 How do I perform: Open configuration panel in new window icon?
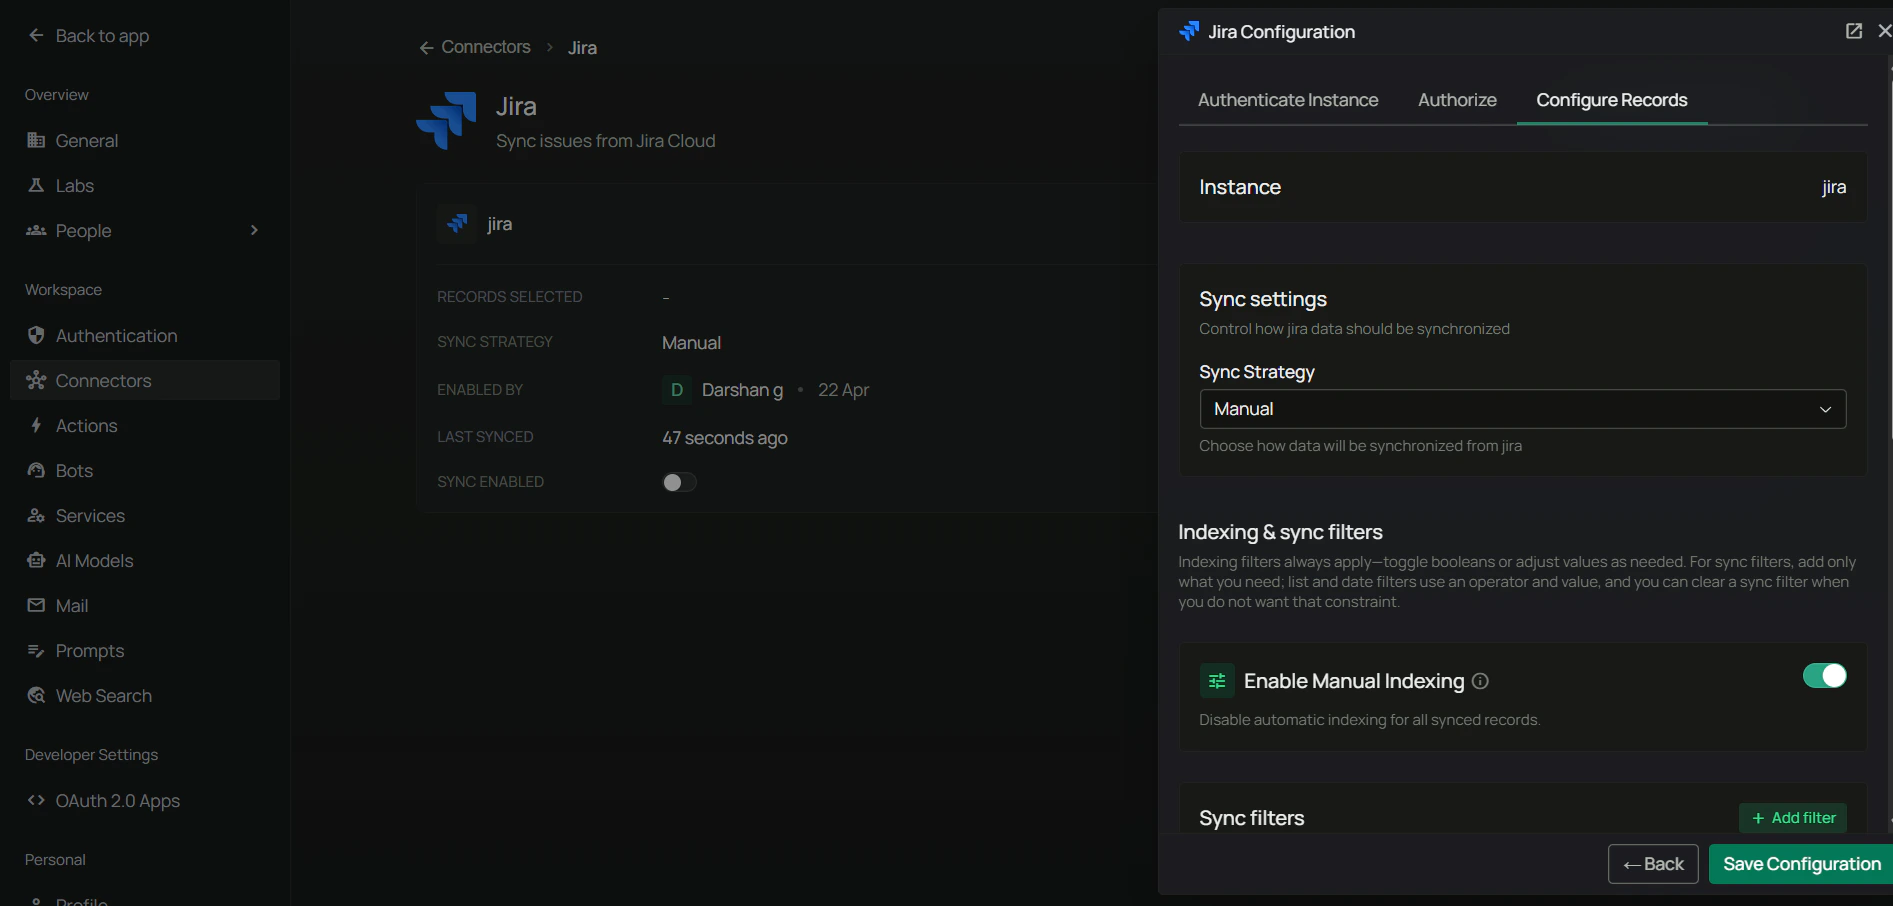(x=1853, y=31)
